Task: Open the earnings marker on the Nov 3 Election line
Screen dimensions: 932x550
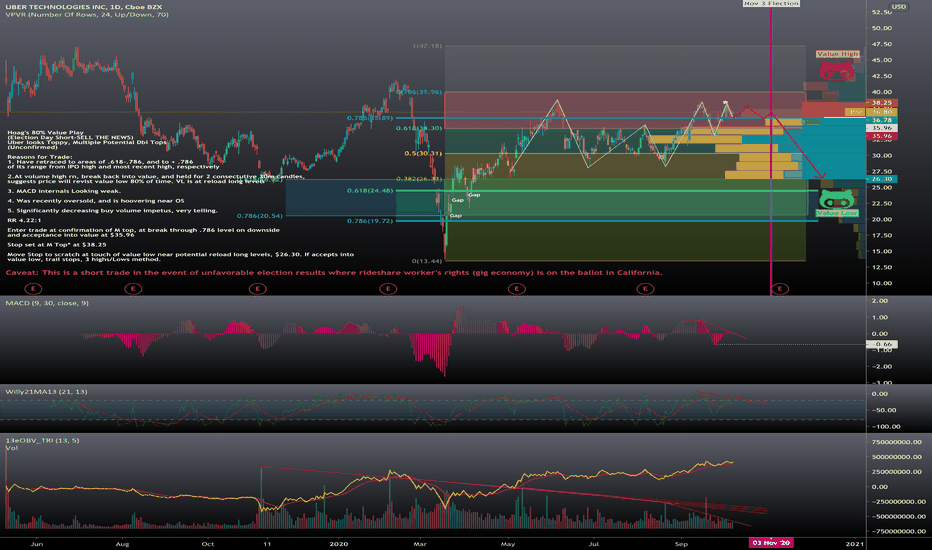Action: click(x=779, y=289)
